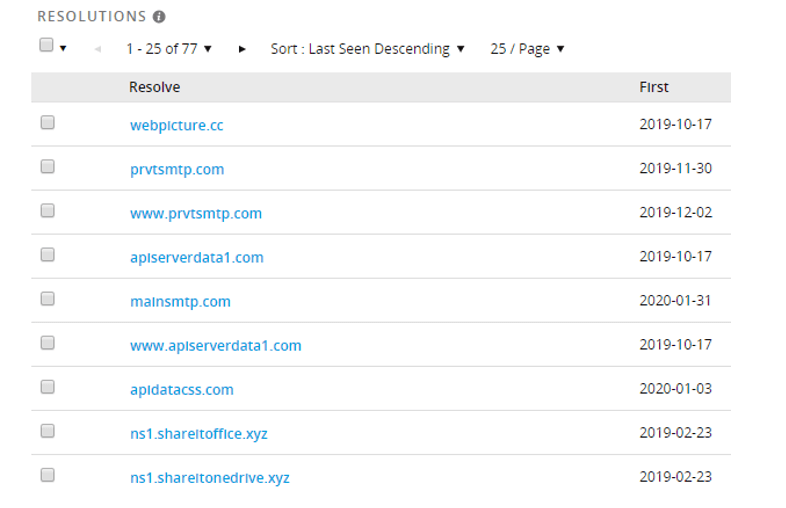This screenshot has width=786, height=508.
Task: Click the ns1.shareitonedrive.xyz link
Action: (x=209, y=477)
